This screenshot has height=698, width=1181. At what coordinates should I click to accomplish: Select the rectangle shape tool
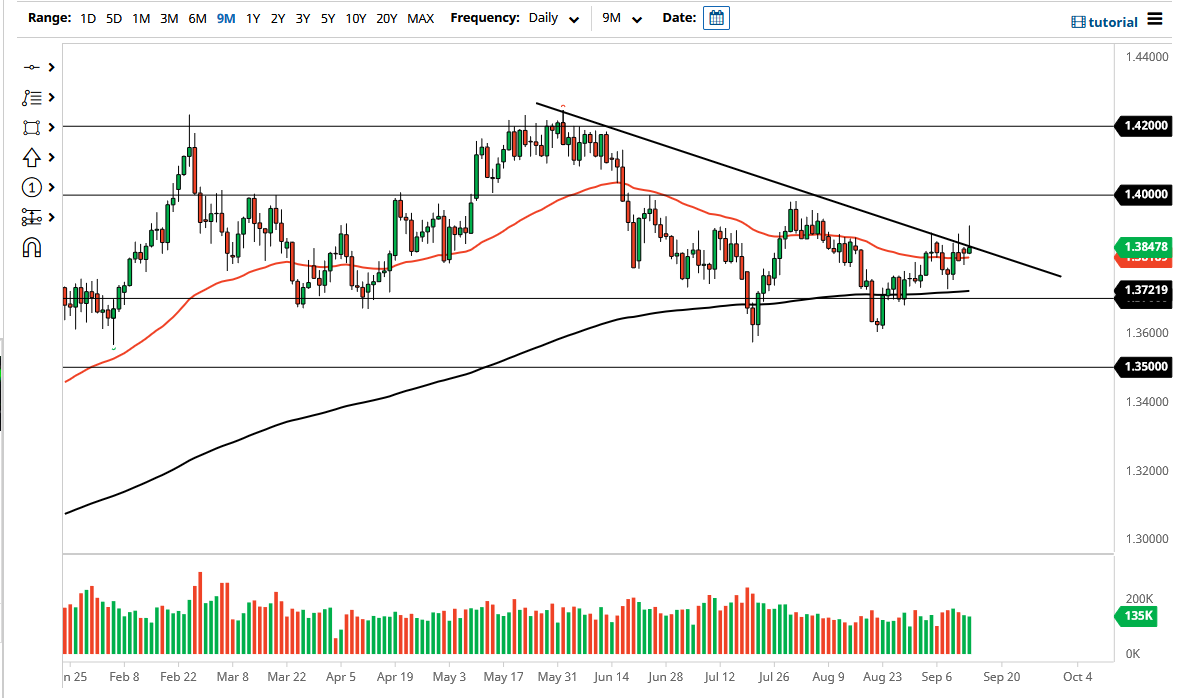pyautogui.click(x=33, y=127)
